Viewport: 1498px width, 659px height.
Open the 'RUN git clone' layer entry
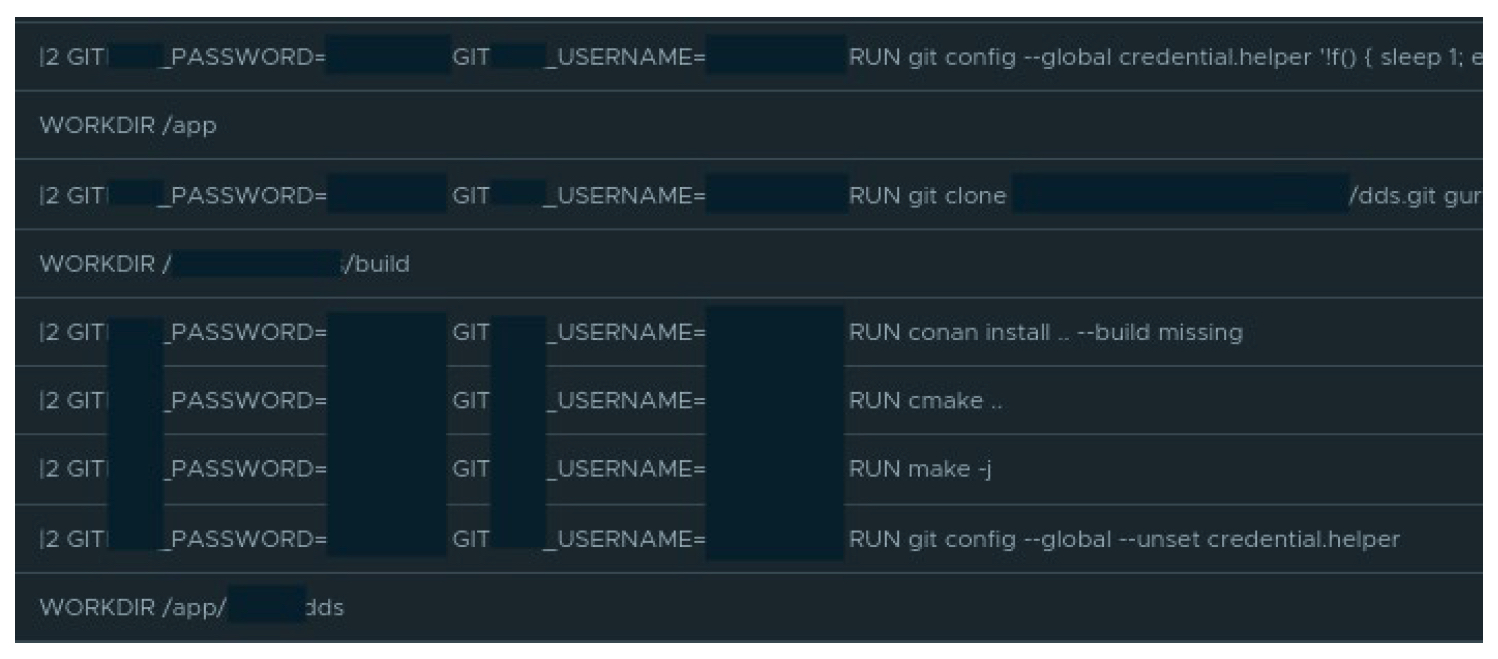[x=927, y=197]
